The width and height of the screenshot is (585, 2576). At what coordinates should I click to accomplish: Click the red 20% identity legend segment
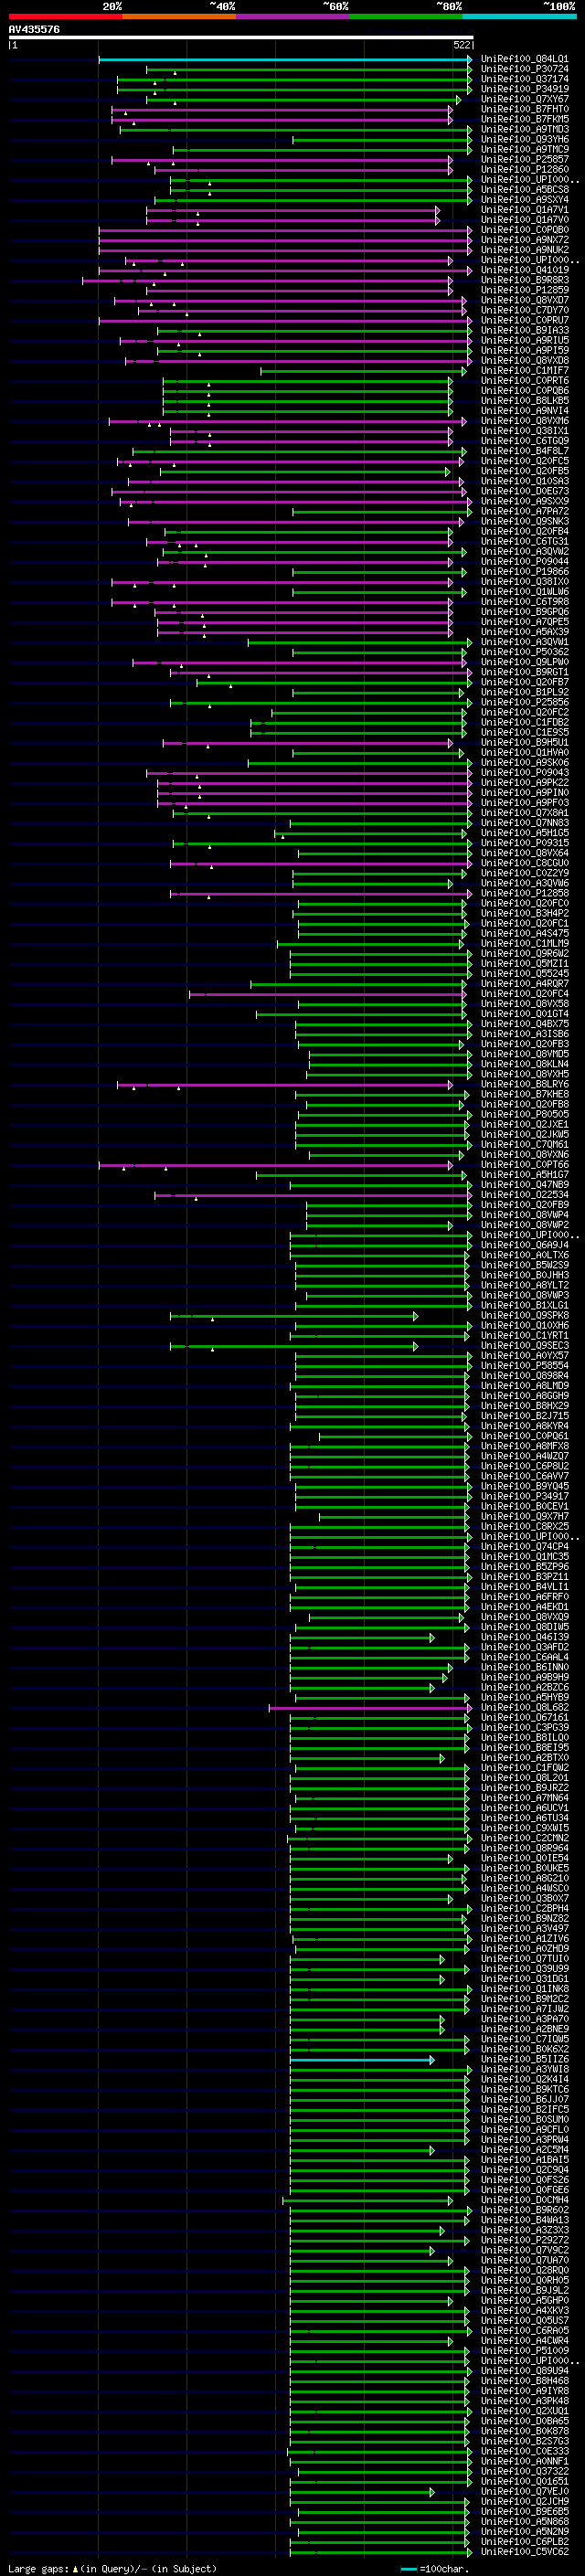65,16
